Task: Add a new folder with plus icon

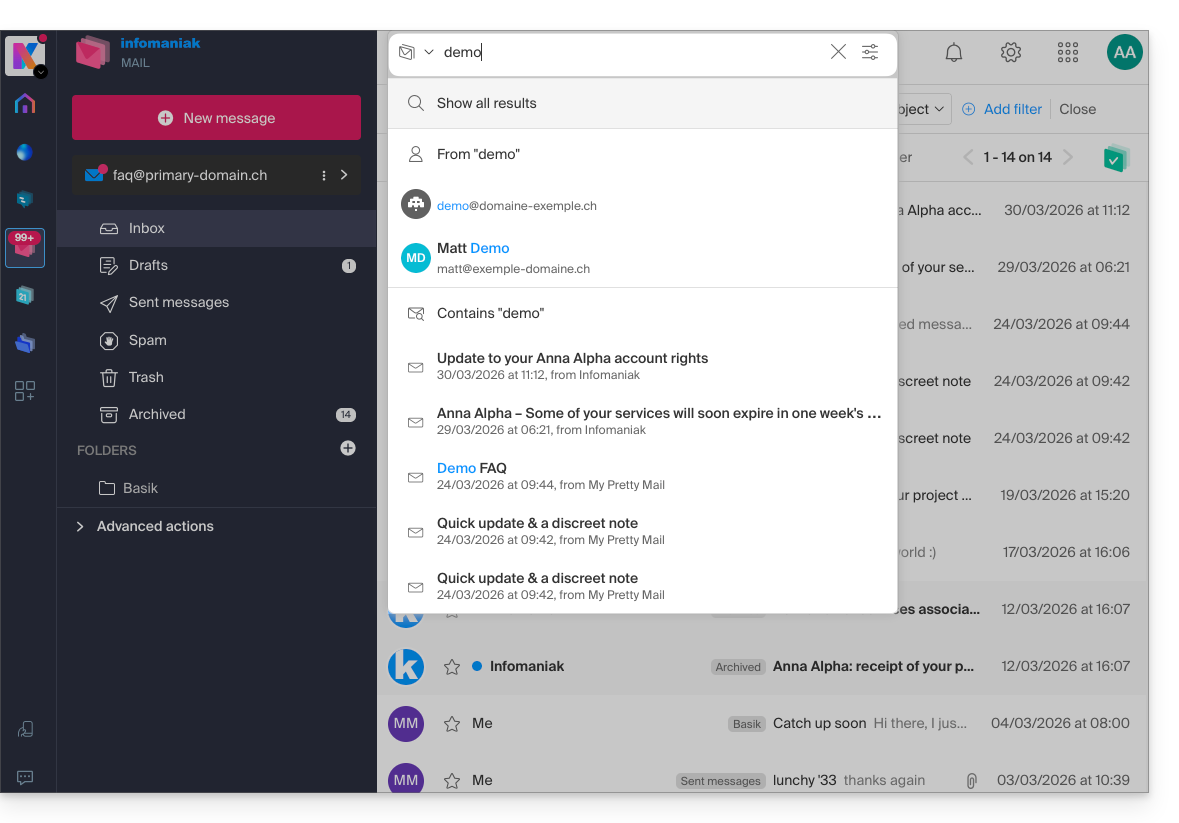Action: pos(348,449)
